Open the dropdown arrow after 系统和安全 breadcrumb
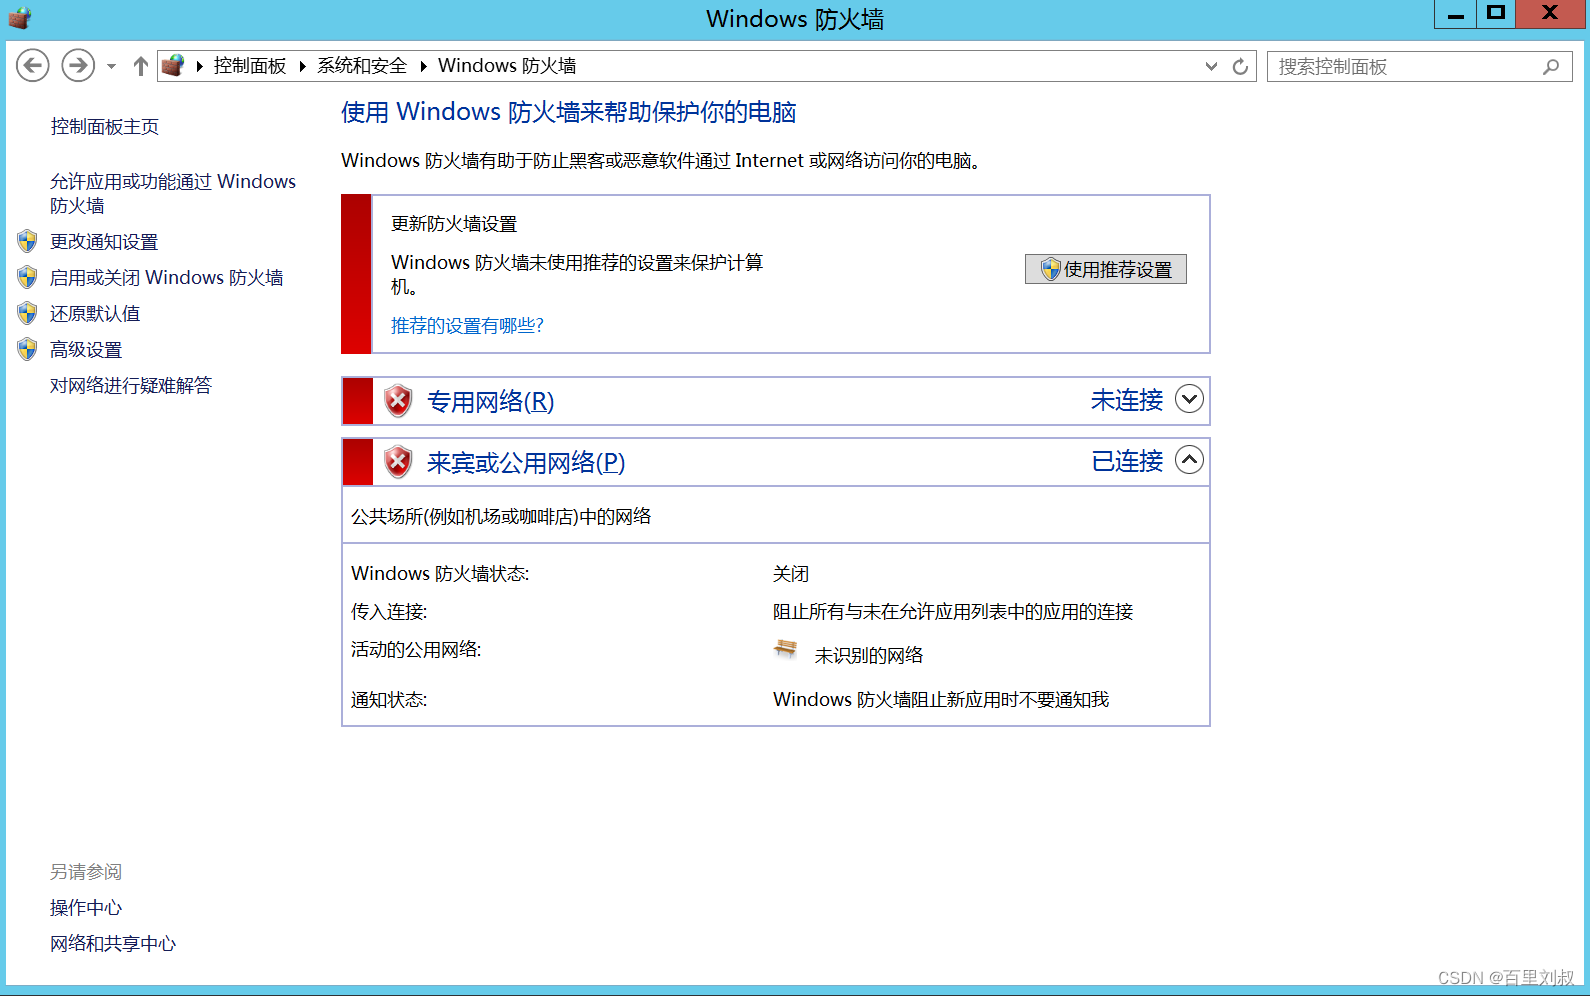 click(x=423, y=66)
